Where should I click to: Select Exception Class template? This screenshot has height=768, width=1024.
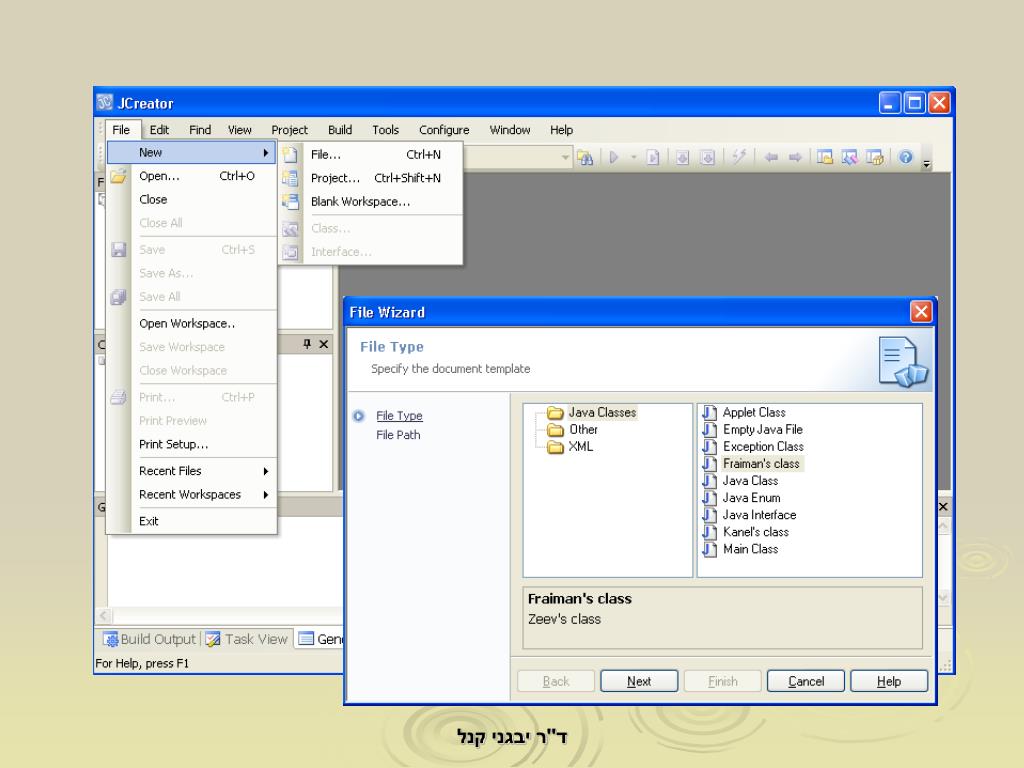(x=763, y=447)
